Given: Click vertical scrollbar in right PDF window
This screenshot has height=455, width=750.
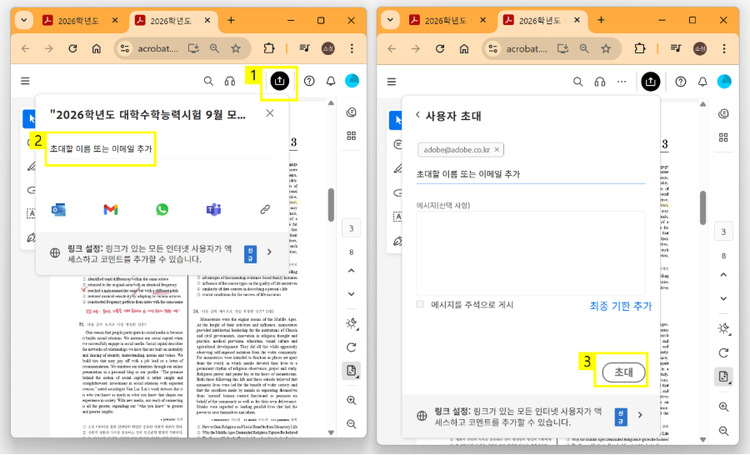Looking at the screenshot, I should click(x=703, y=208).
